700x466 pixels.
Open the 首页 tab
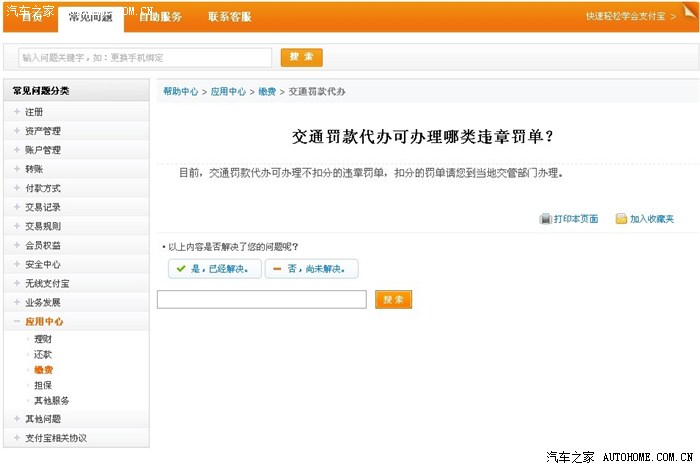31,17
